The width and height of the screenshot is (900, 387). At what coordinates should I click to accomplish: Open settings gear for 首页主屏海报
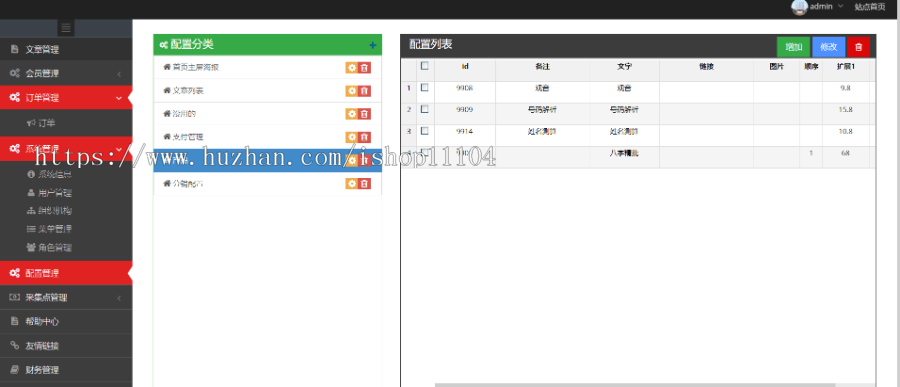coord(351,68)
